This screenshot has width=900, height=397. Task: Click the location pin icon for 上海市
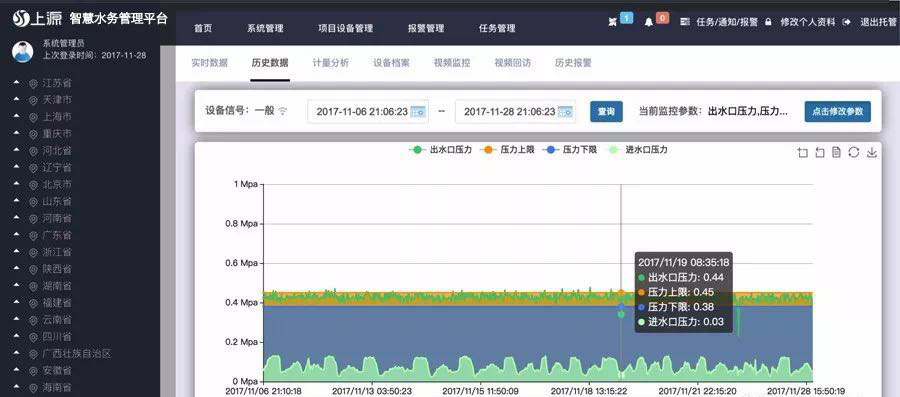point(33,117)
